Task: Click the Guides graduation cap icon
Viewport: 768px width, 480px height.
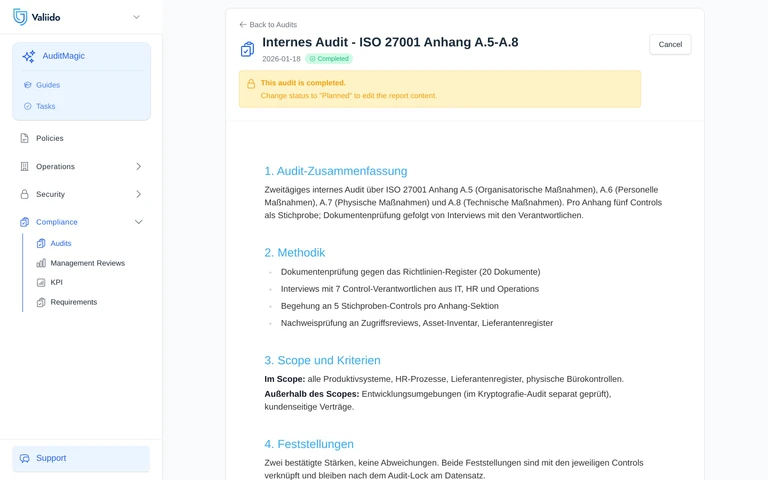Action: 27,85
